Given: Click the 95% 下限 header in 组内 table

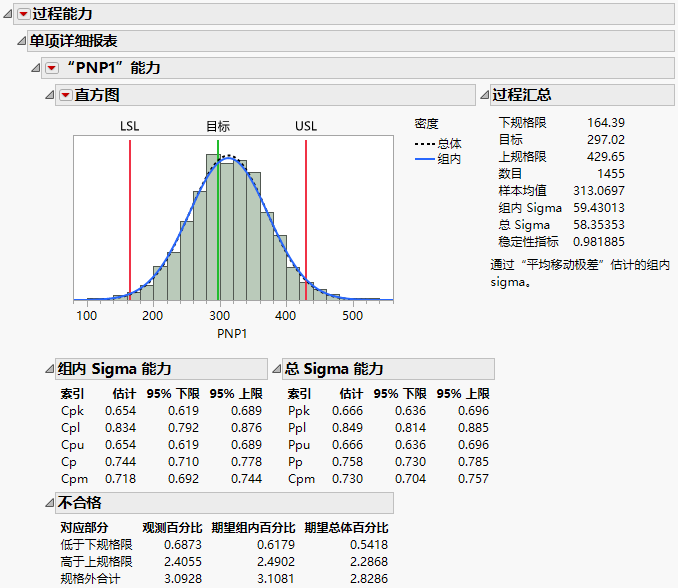Looking at the screenshot, I should tap(173, 394).
